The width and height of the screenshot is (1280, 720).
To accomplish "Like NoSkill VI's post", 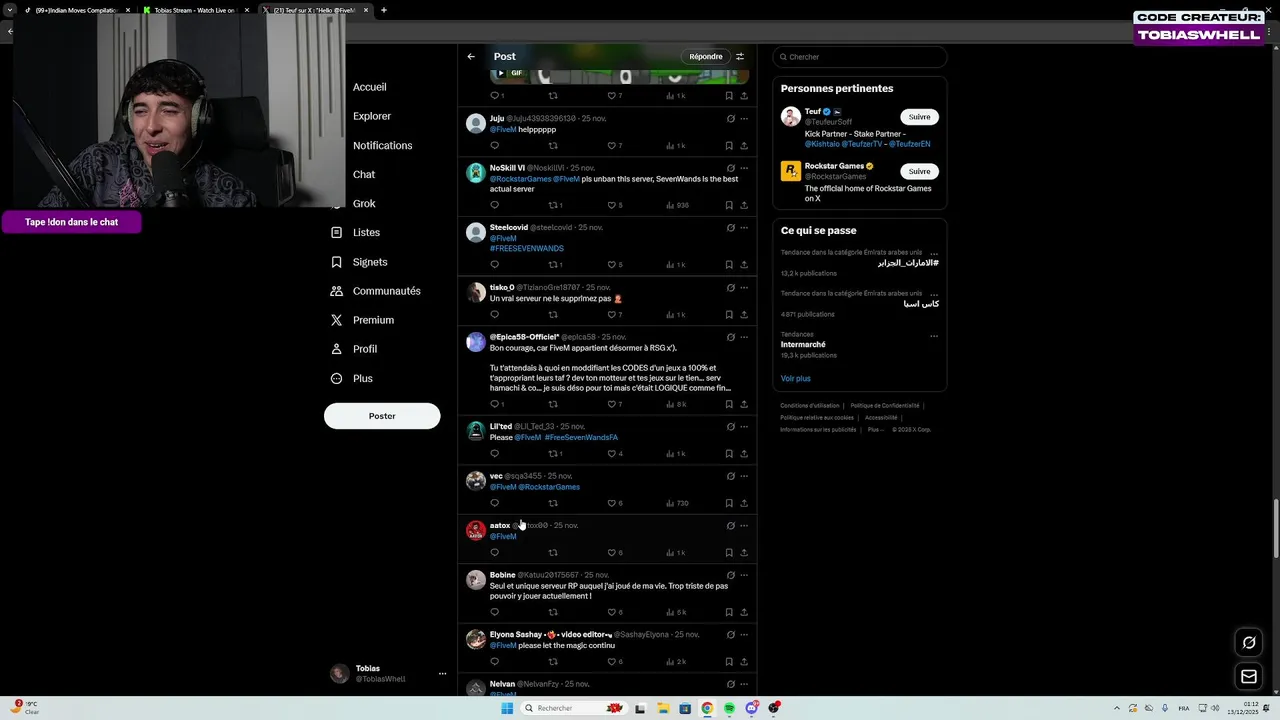I will click(612, 205).
